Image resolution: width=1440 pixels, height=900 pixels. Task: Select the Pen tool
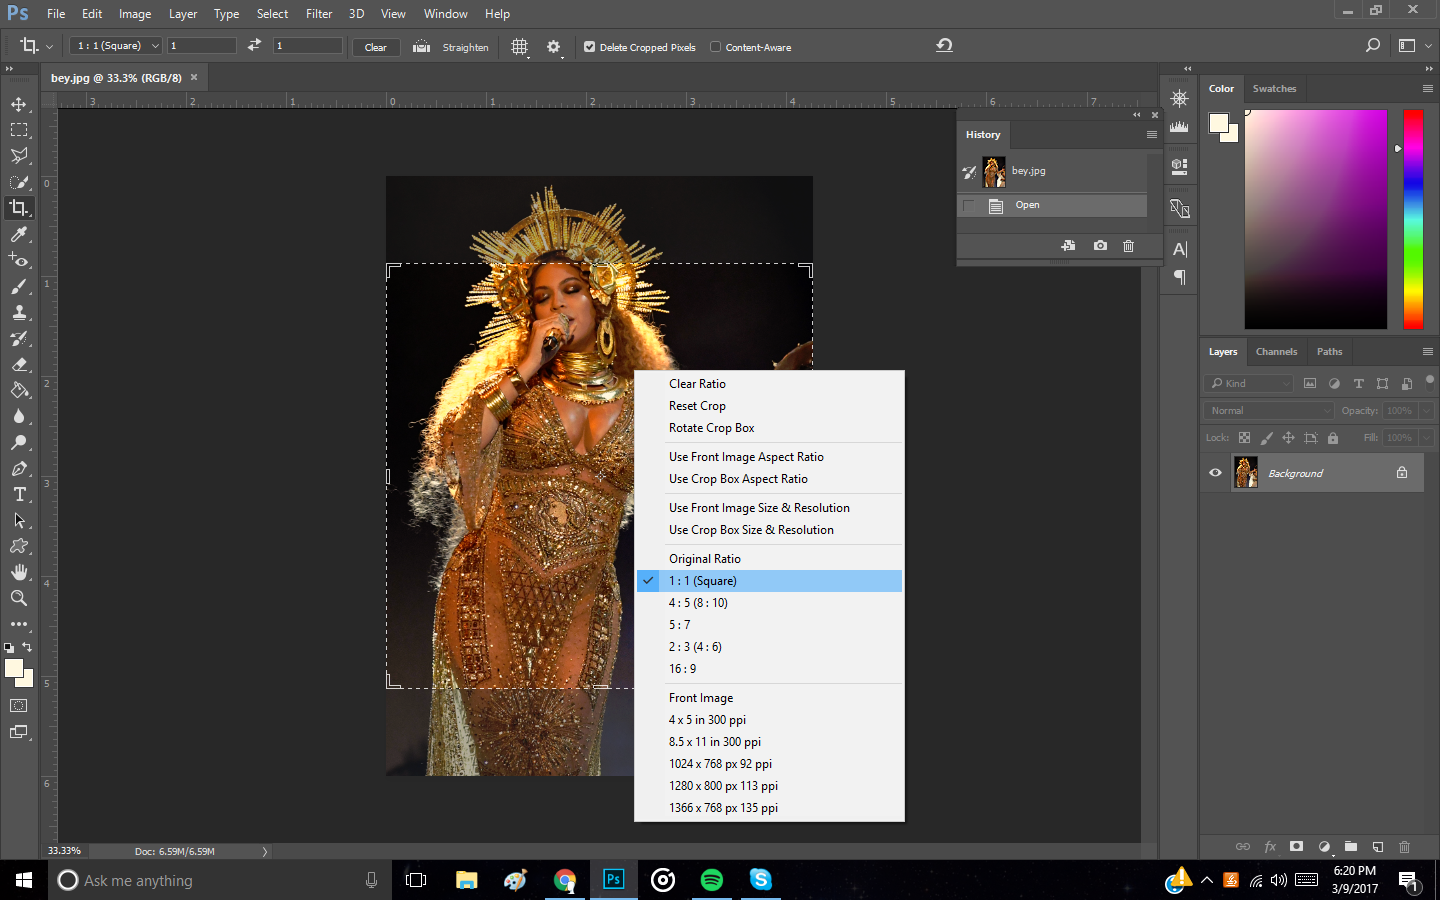tap(19, 468)
